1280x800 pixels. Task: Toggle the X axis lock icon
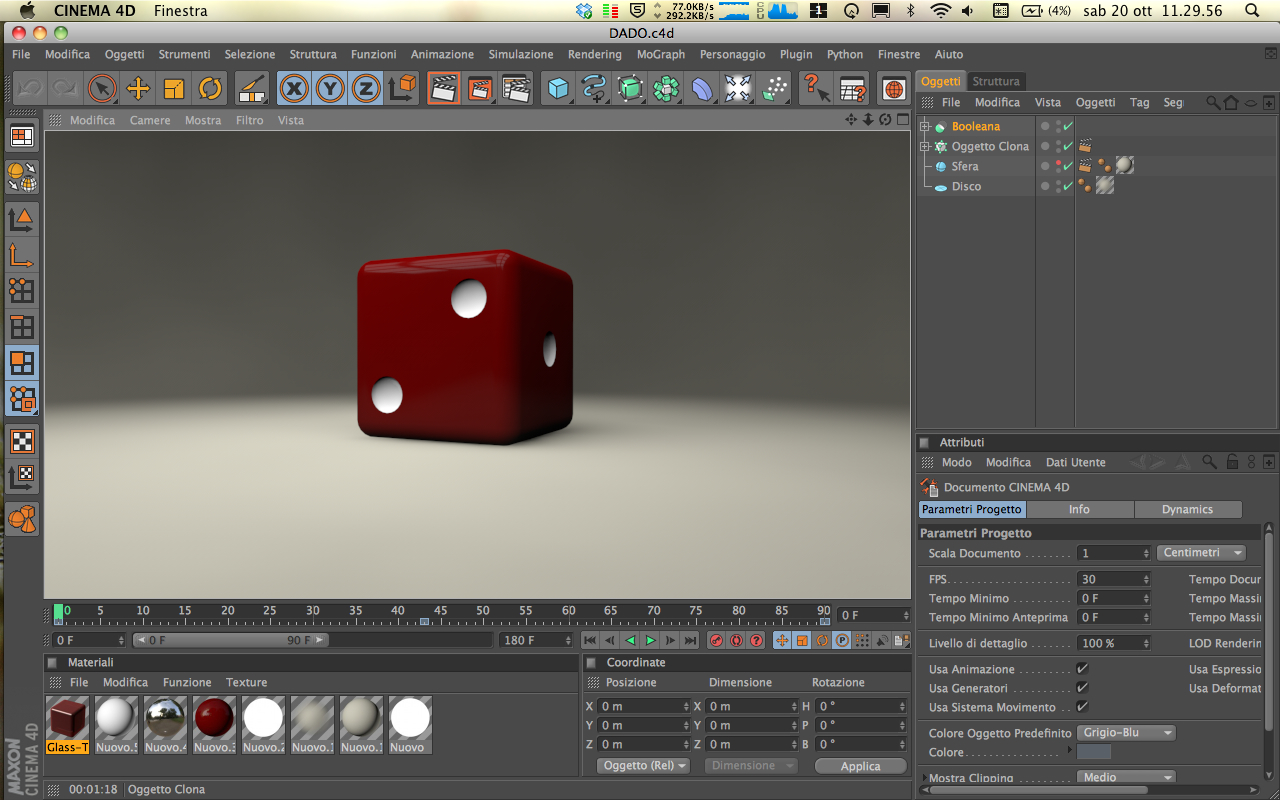click(x=294, y=89)
